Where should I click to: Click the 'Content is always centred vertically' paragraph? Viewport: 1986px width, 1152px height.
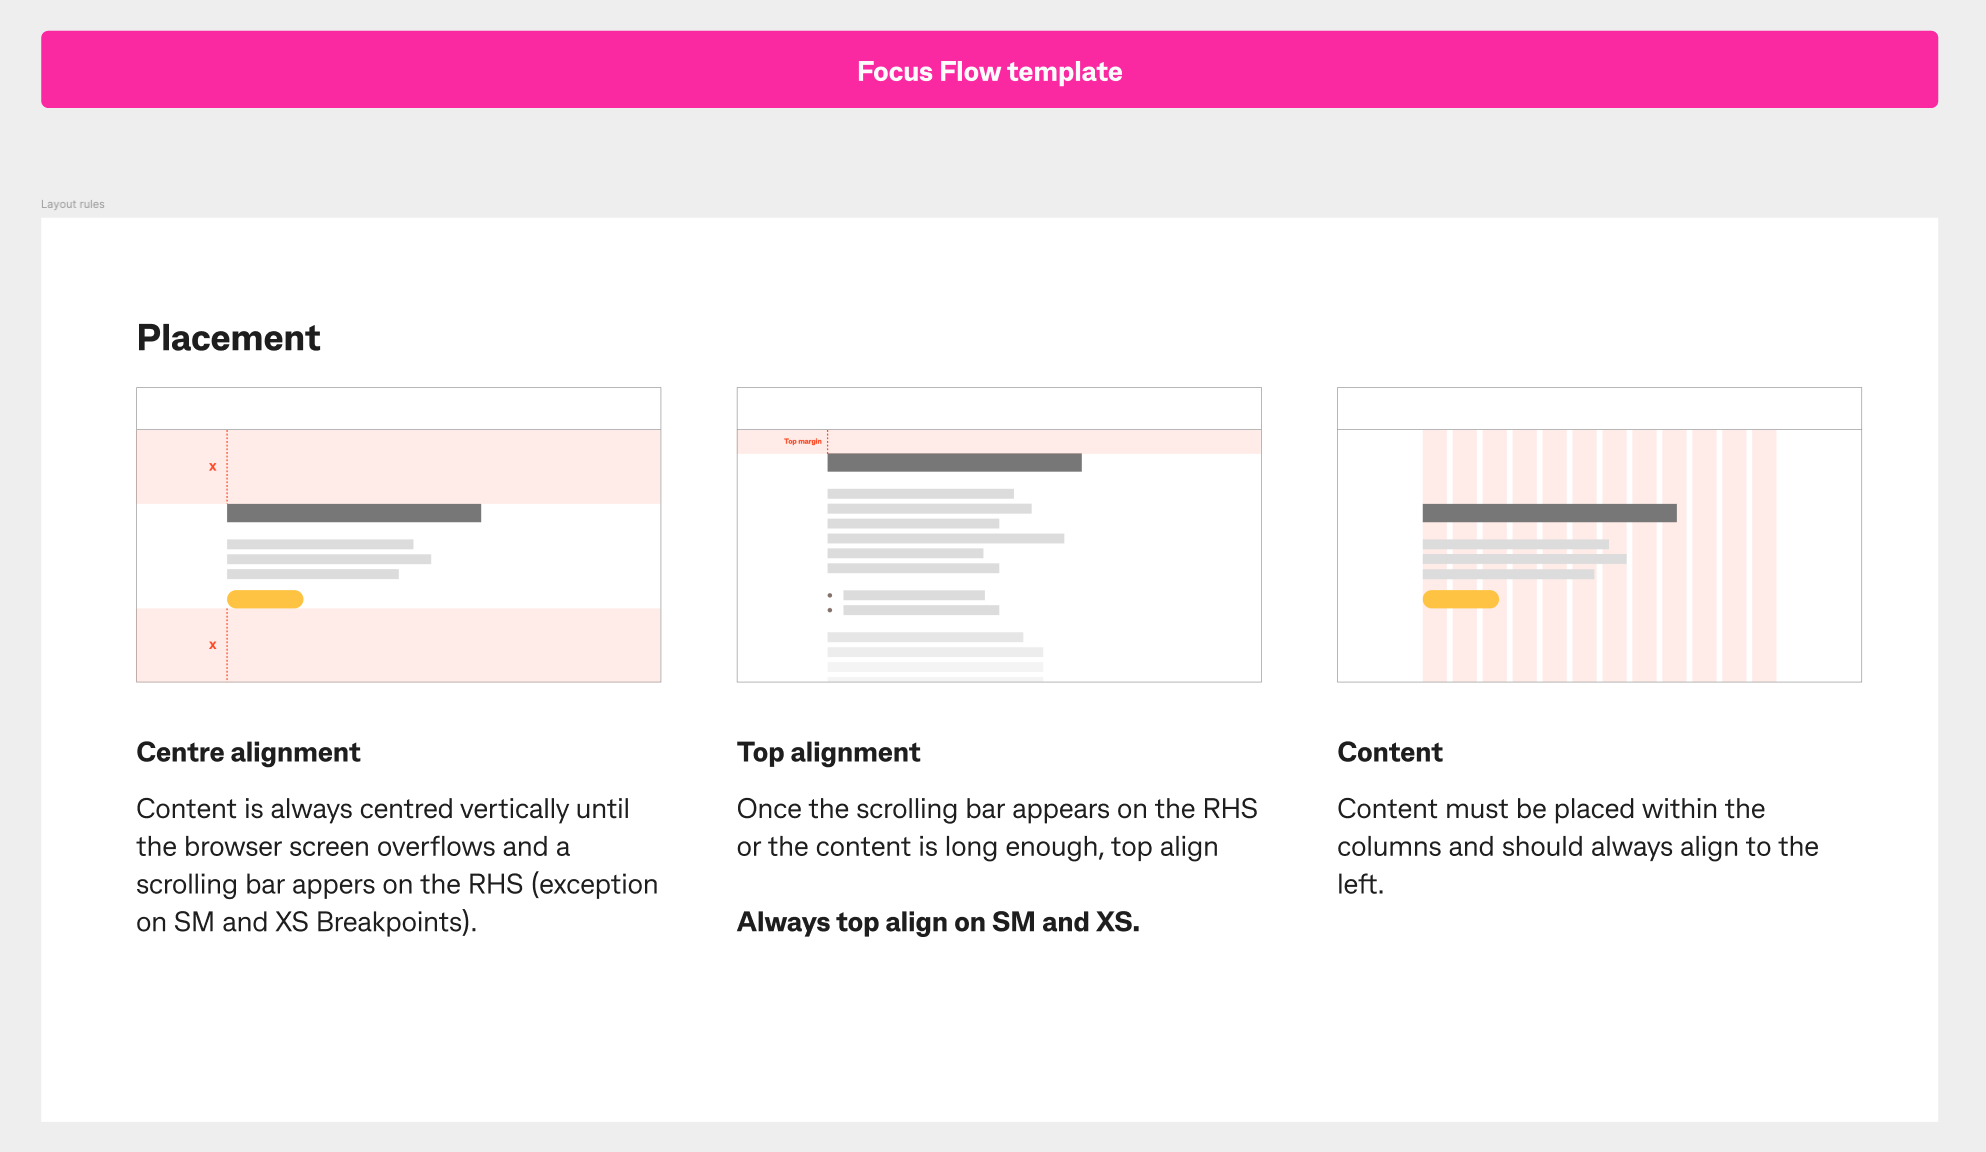(397, 865)
